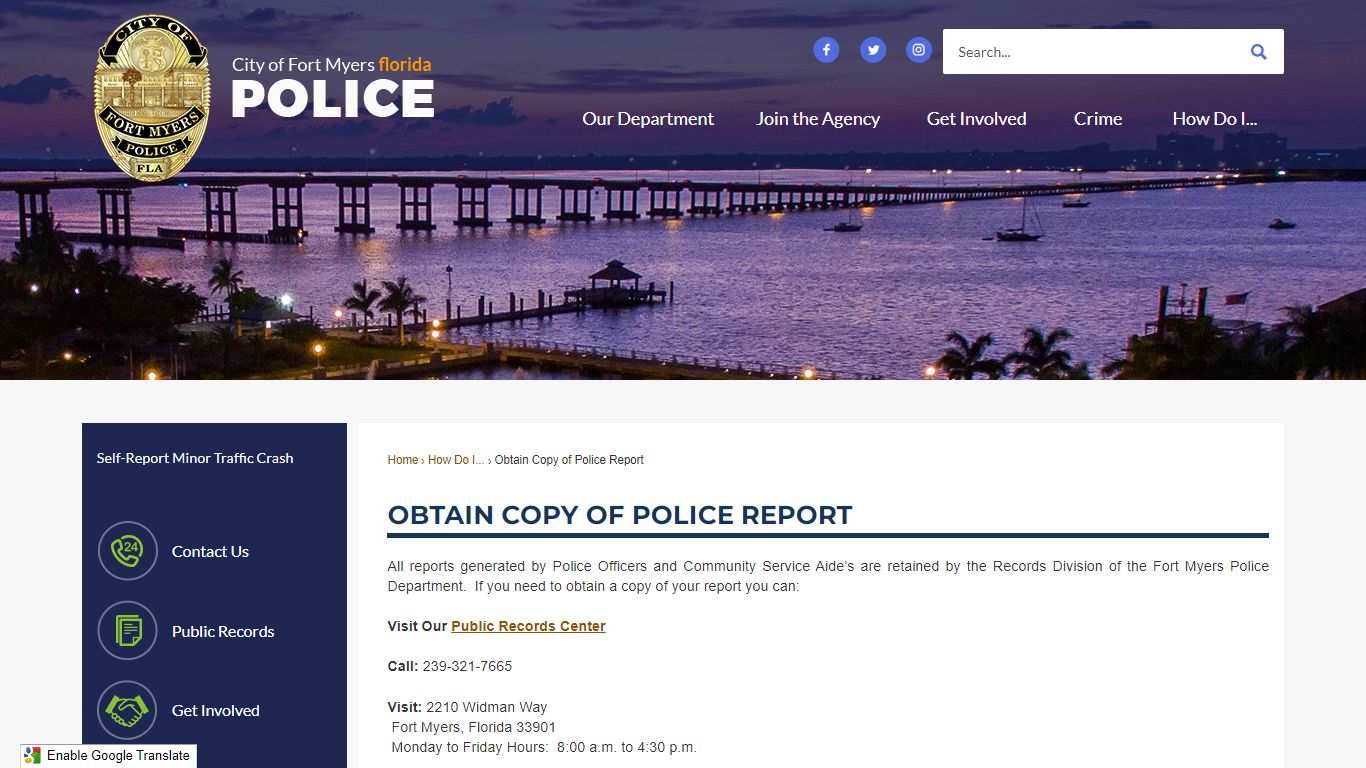1366x768 pixels.
Task: Open the How Do I... navigation menu
Action: coord(1215,119)
